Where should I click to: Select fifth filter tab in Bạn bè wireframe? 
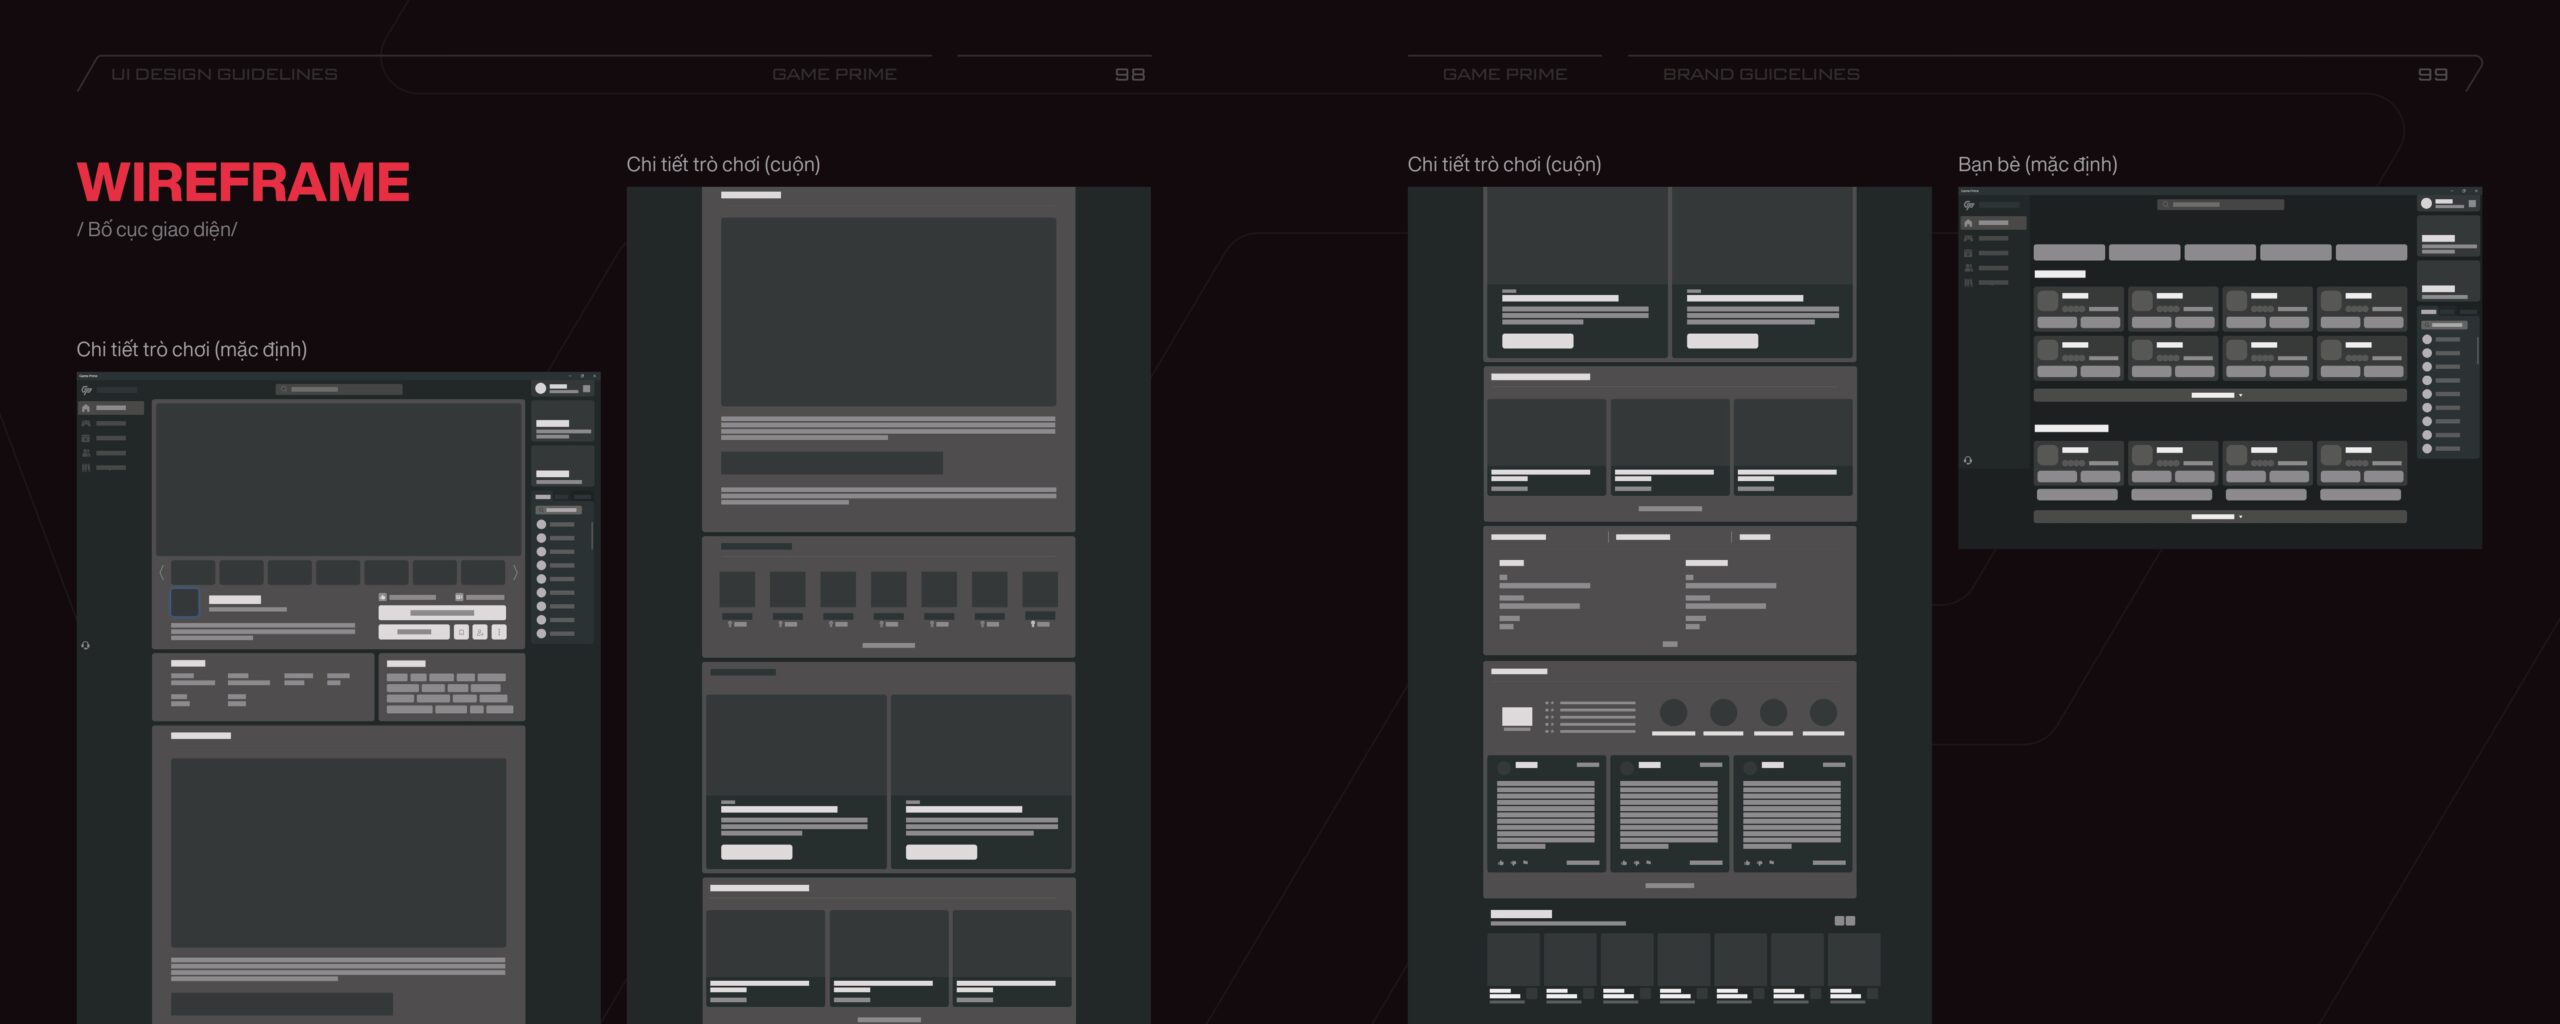click(2371, 253)
